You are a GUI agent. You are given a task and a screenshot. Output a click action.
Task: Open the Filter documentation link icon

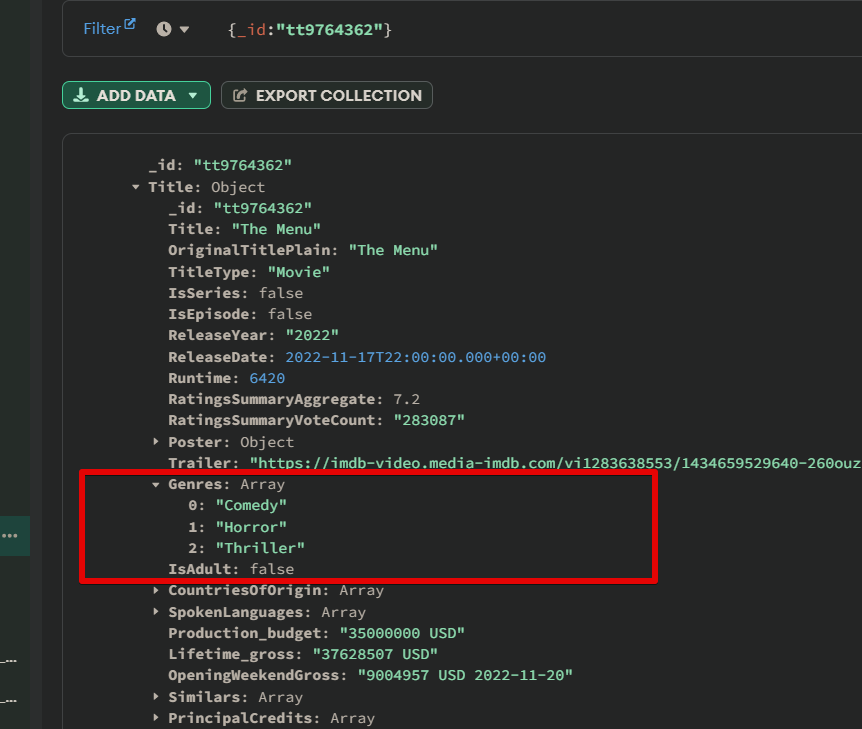click(129, 25)
